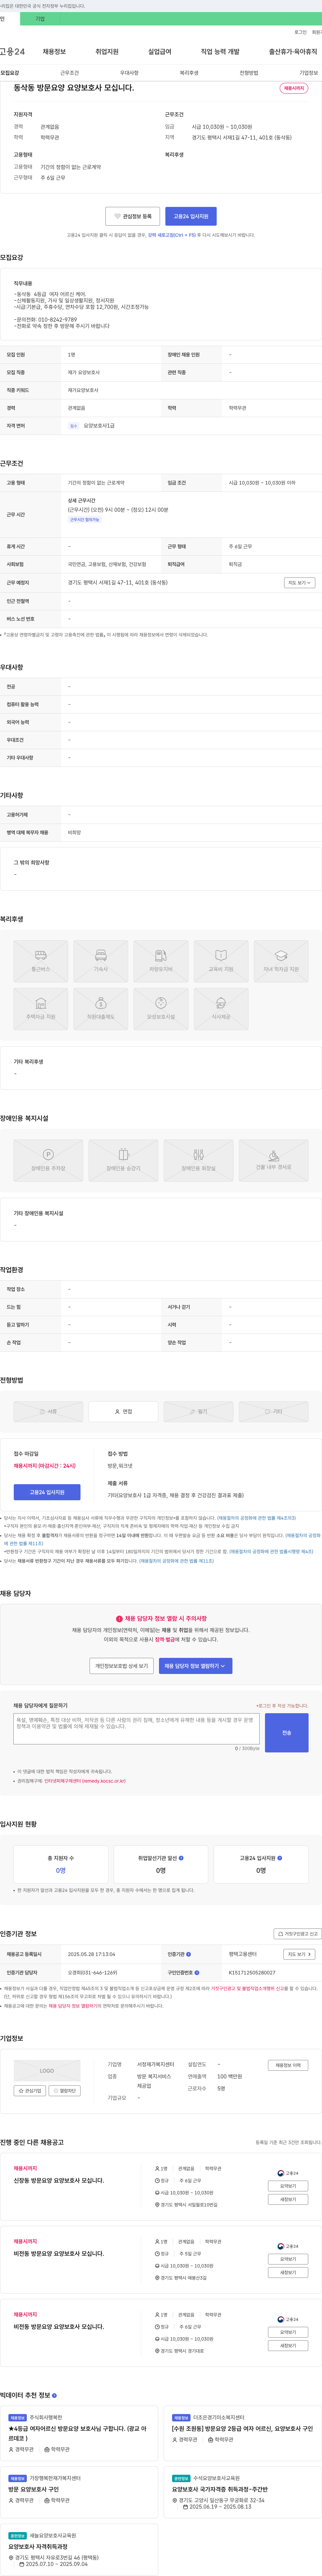Switch to the 우대사항 section tab

[x=129, y=73]
